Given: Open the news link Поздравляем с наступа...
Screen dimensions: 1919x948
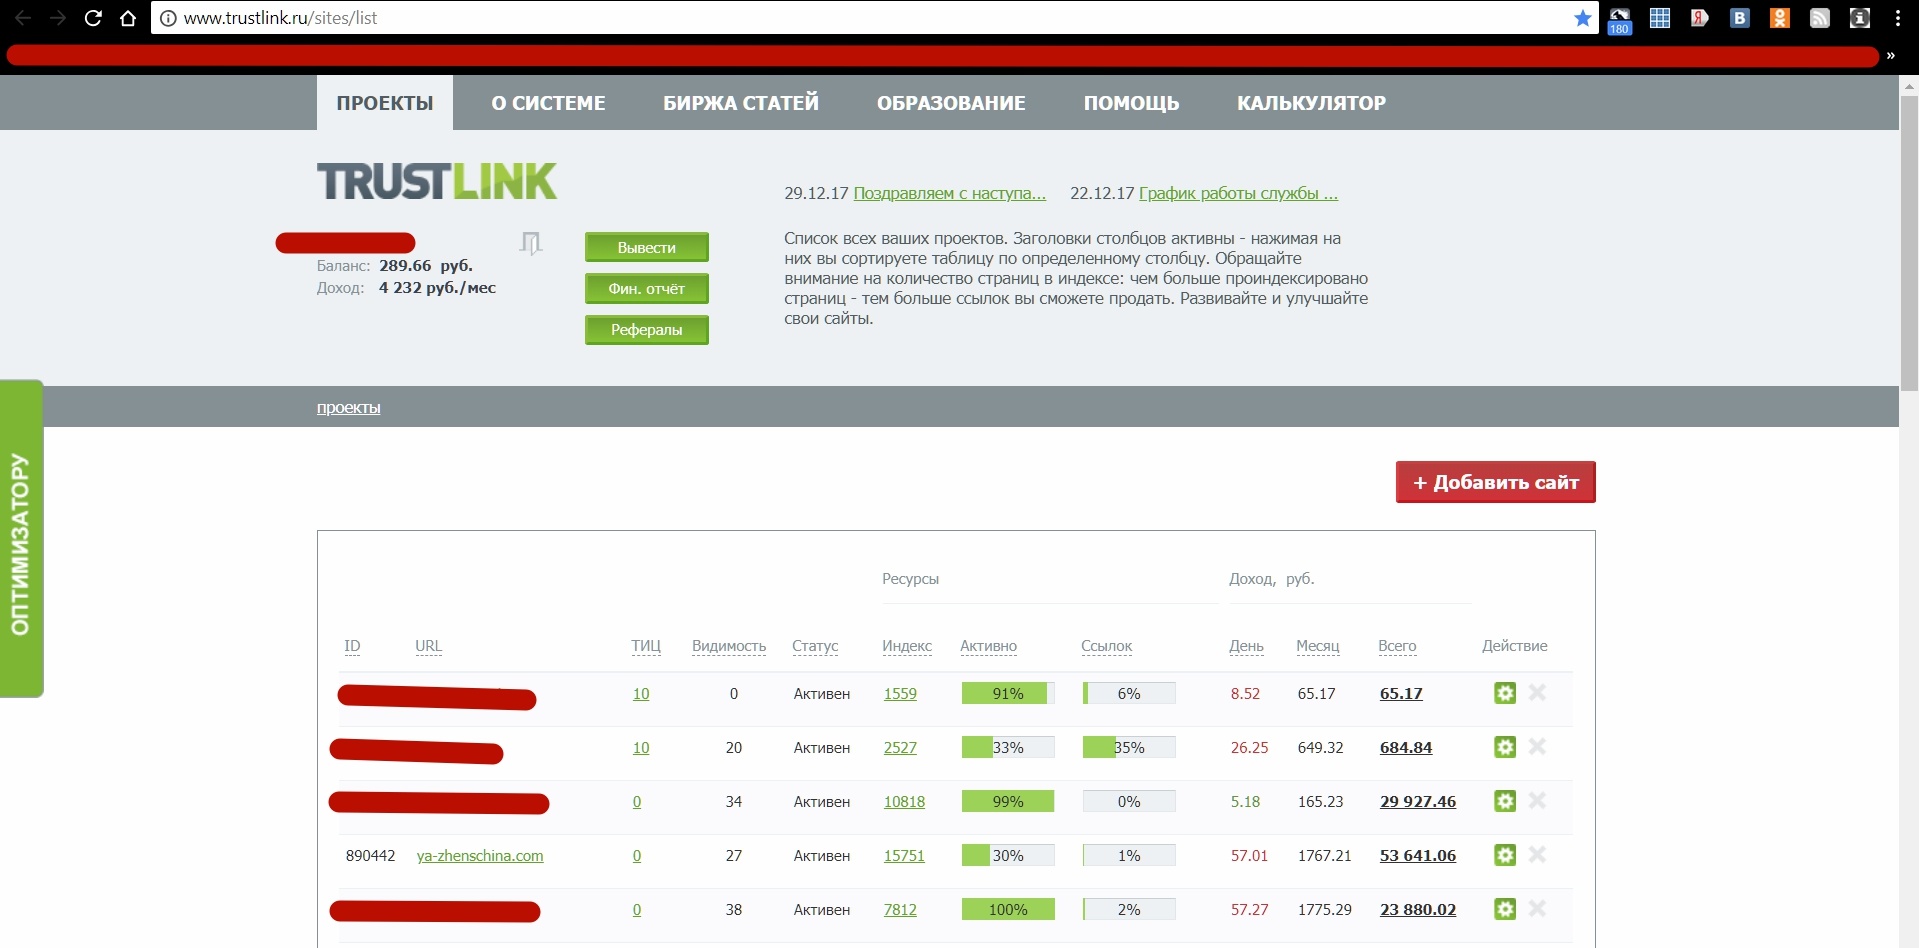Looking at the screenshot, I should [x=949, y=193].
